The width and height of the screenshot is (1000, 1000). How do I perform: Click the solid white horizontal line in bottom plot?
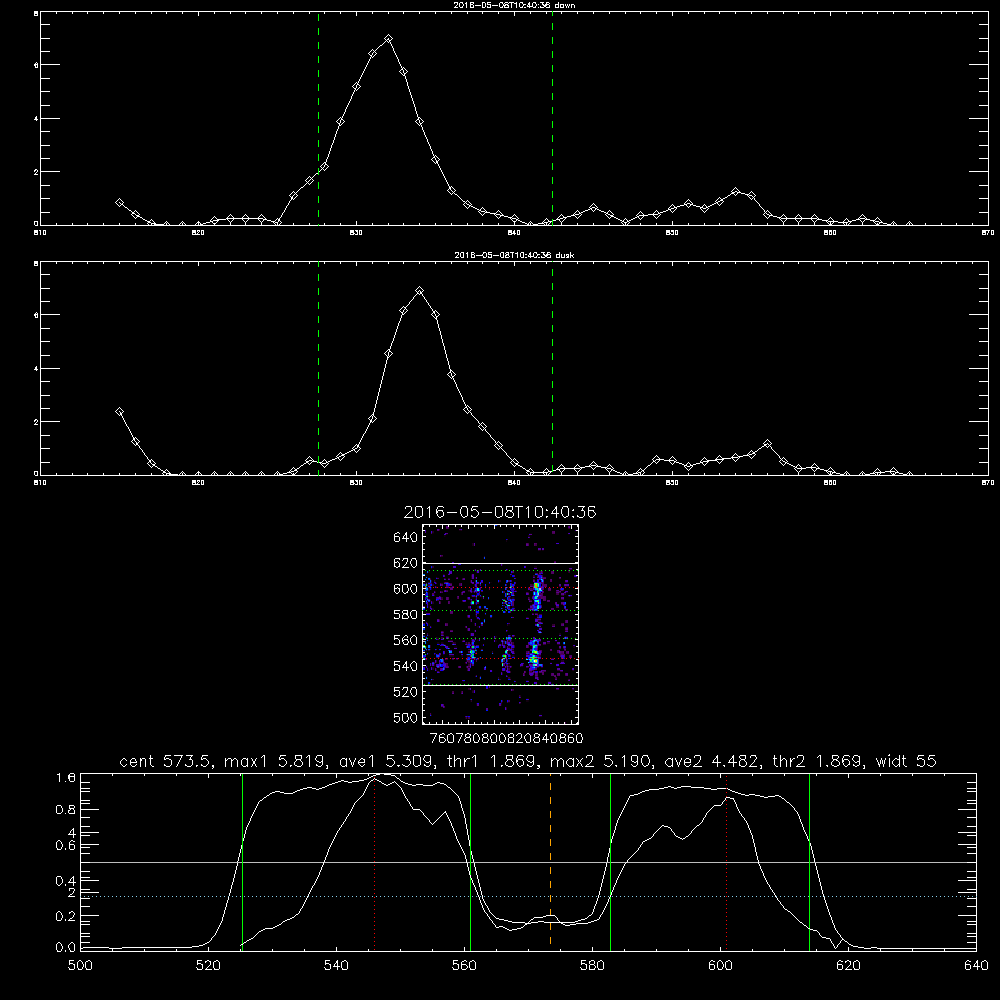tap(529, 862)
